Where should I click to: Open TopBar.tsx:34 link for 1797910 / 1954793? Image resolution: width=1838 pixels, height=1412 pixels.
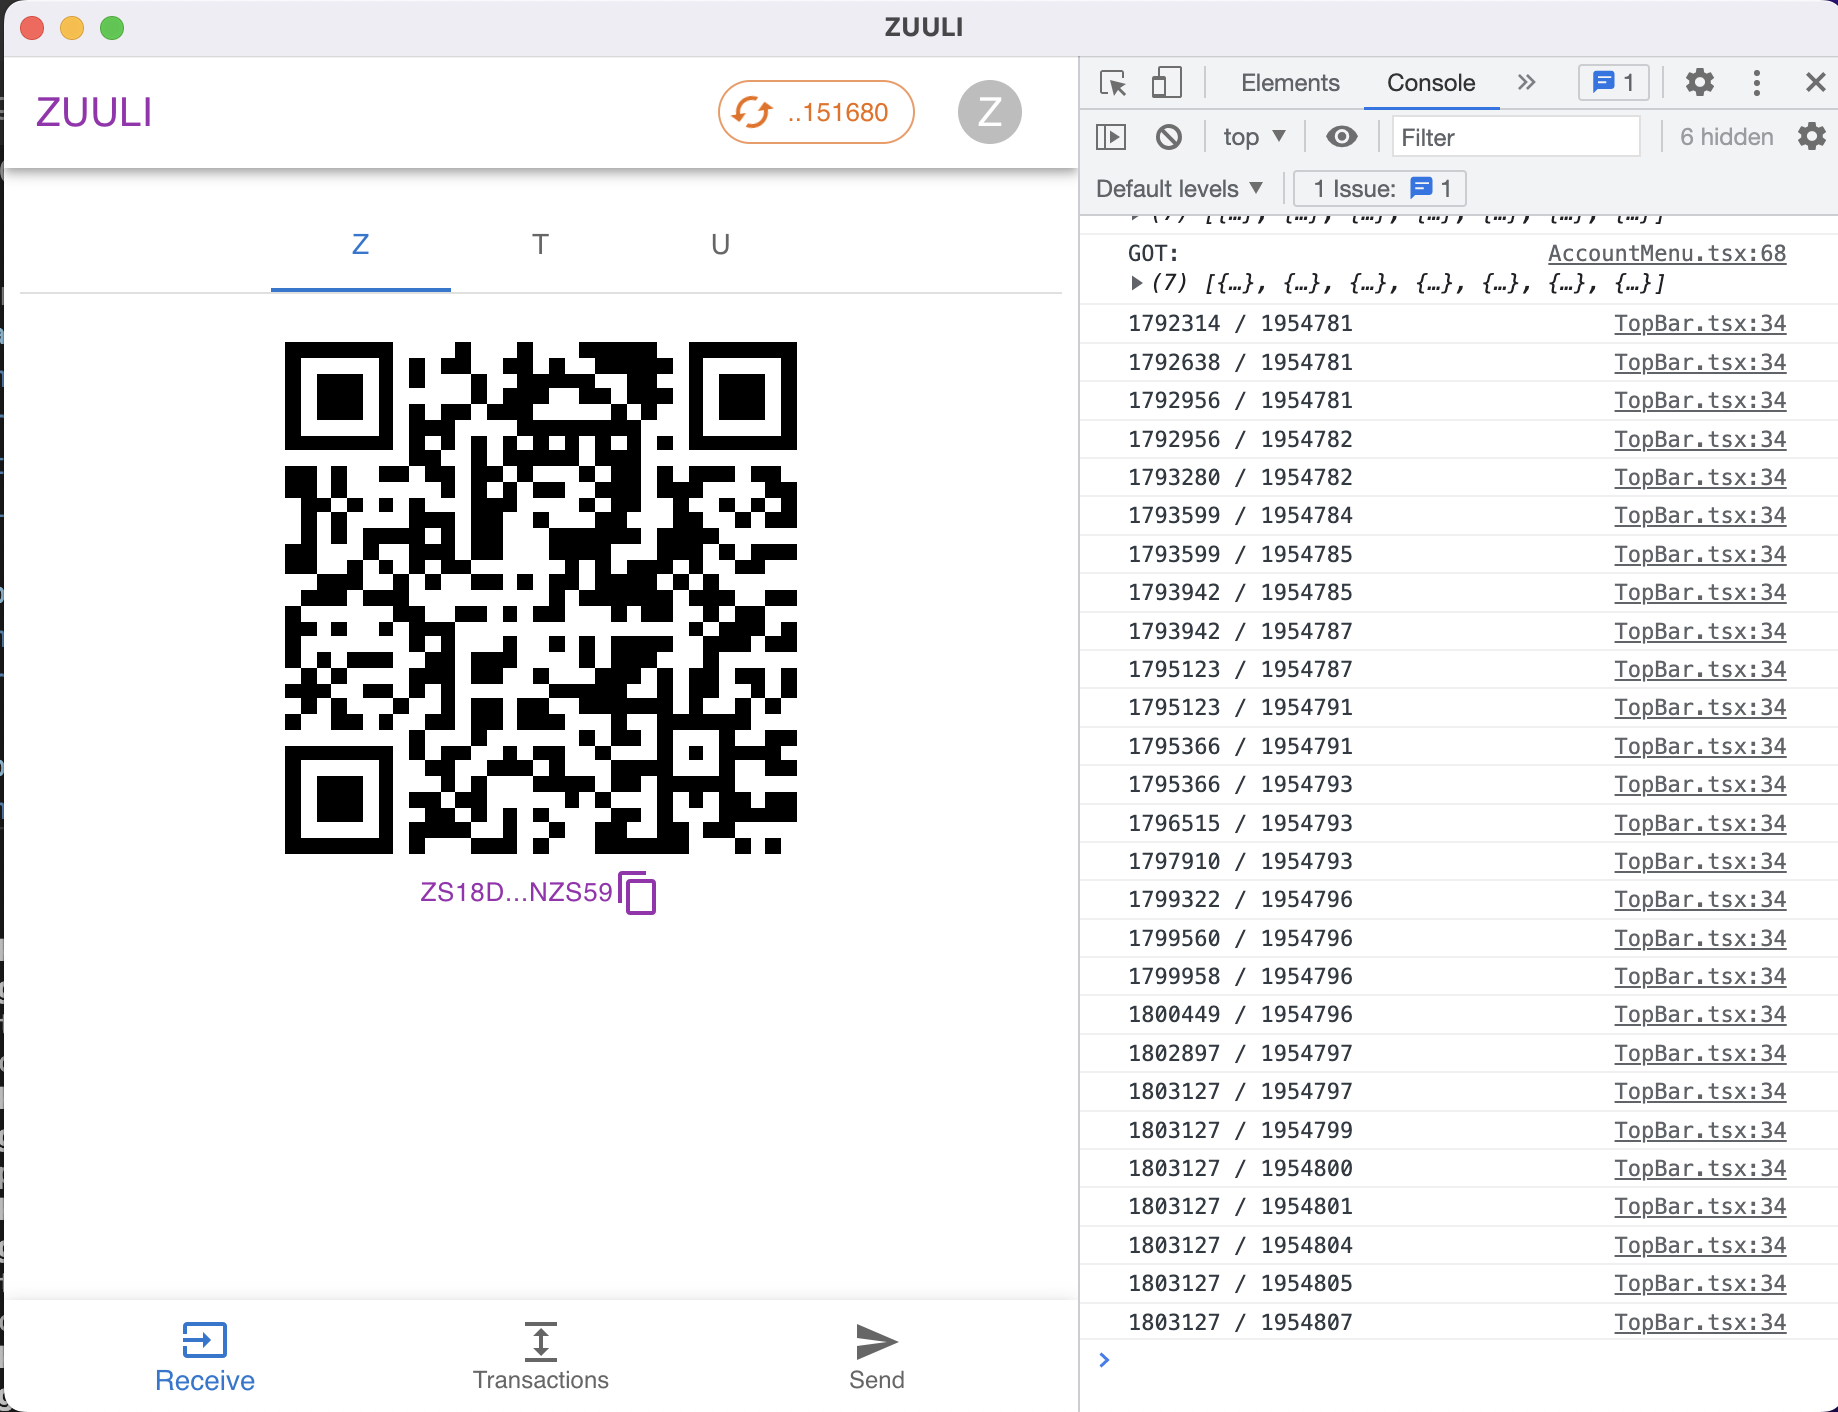click(1700, 862)
